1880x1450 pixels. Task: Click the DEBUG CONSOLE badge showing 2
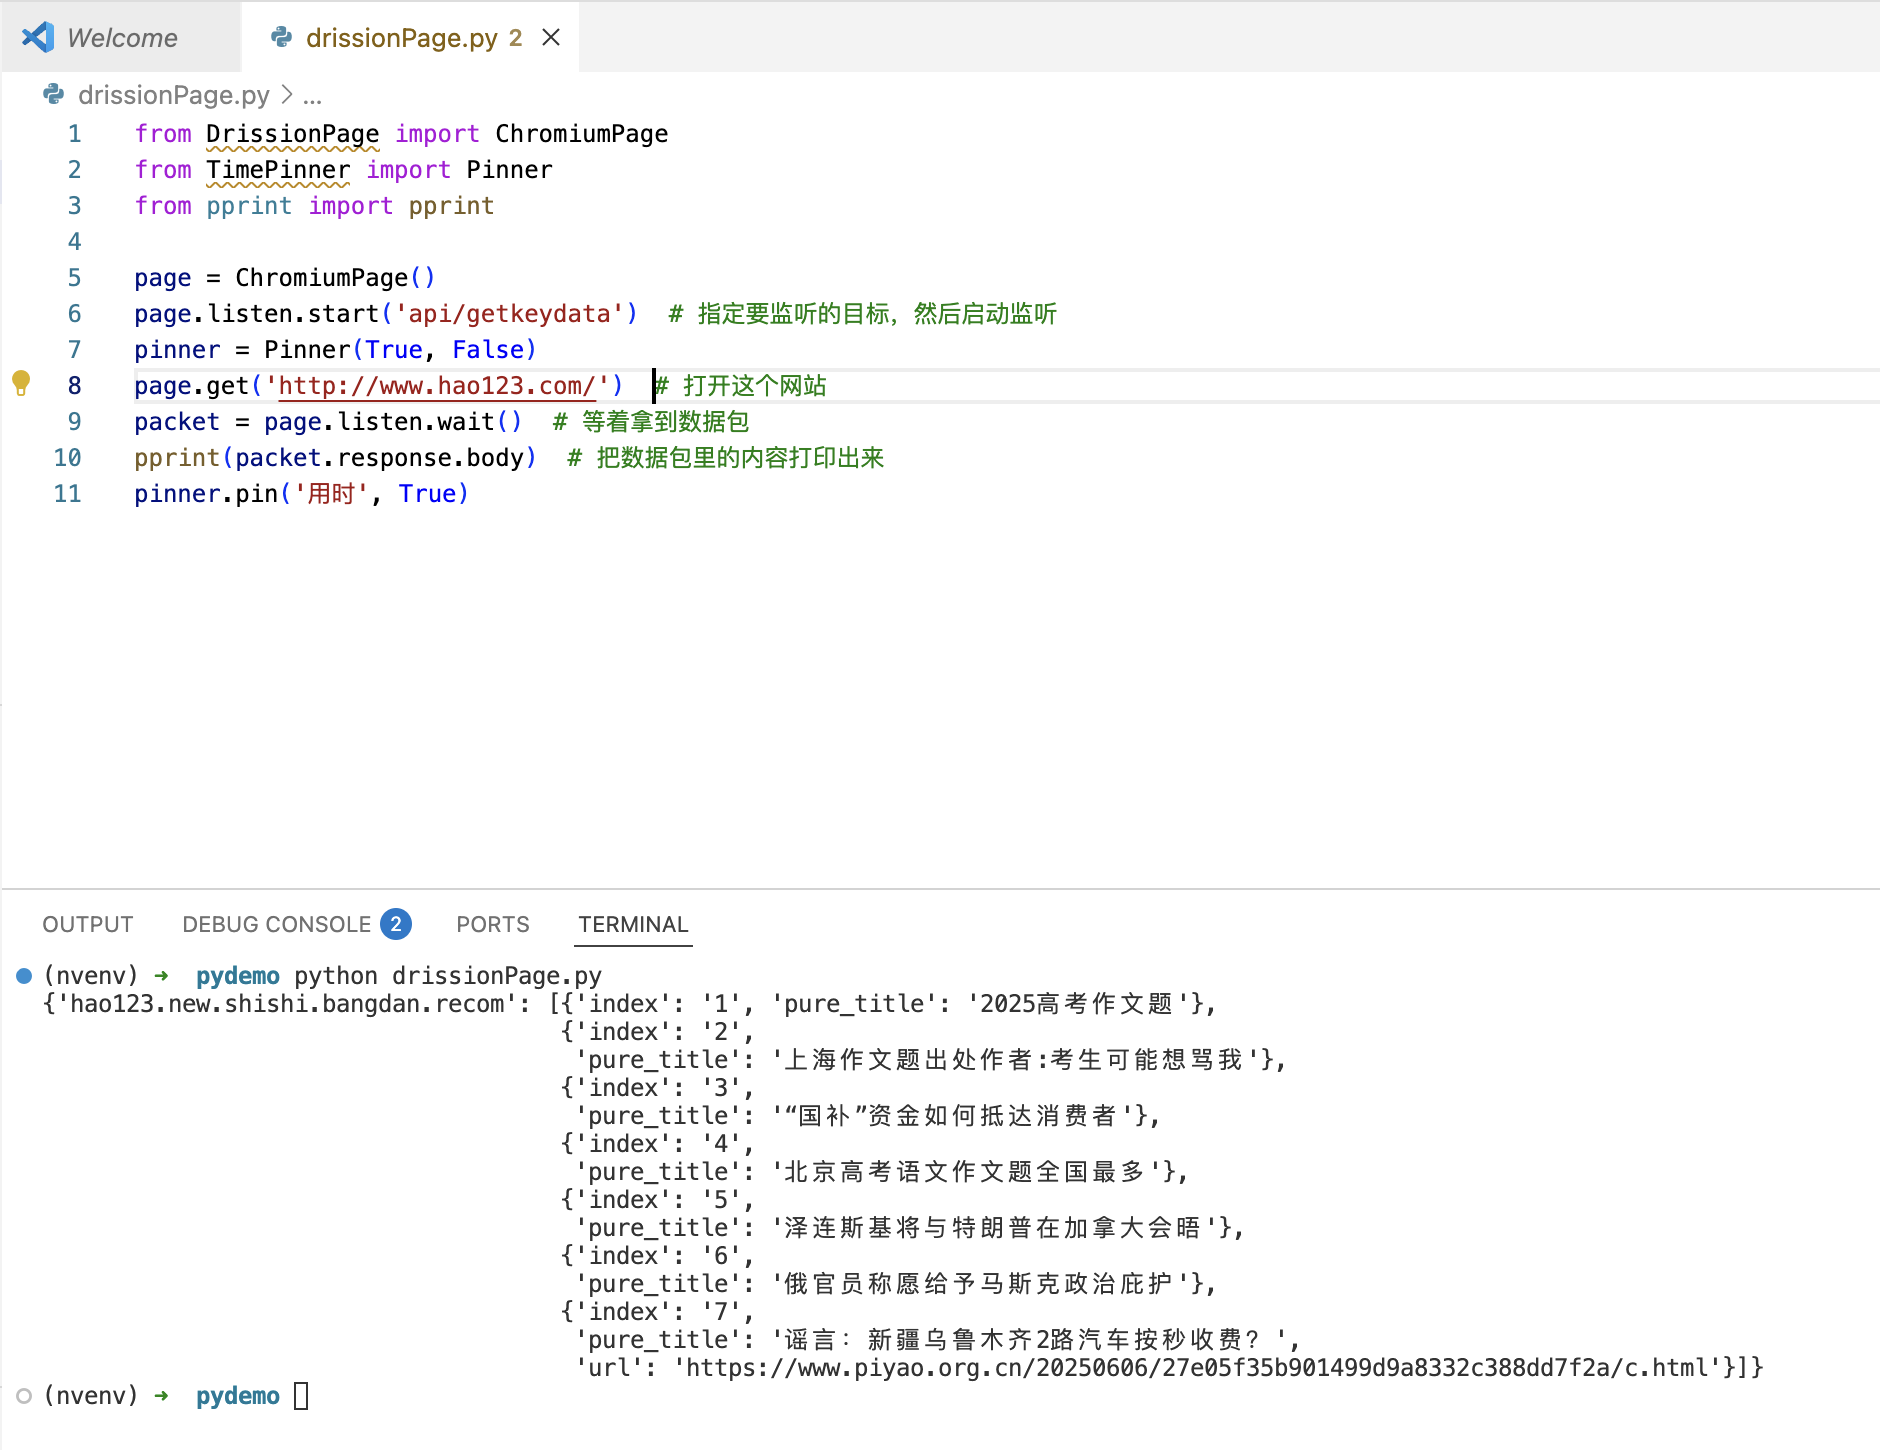(396, 924)
